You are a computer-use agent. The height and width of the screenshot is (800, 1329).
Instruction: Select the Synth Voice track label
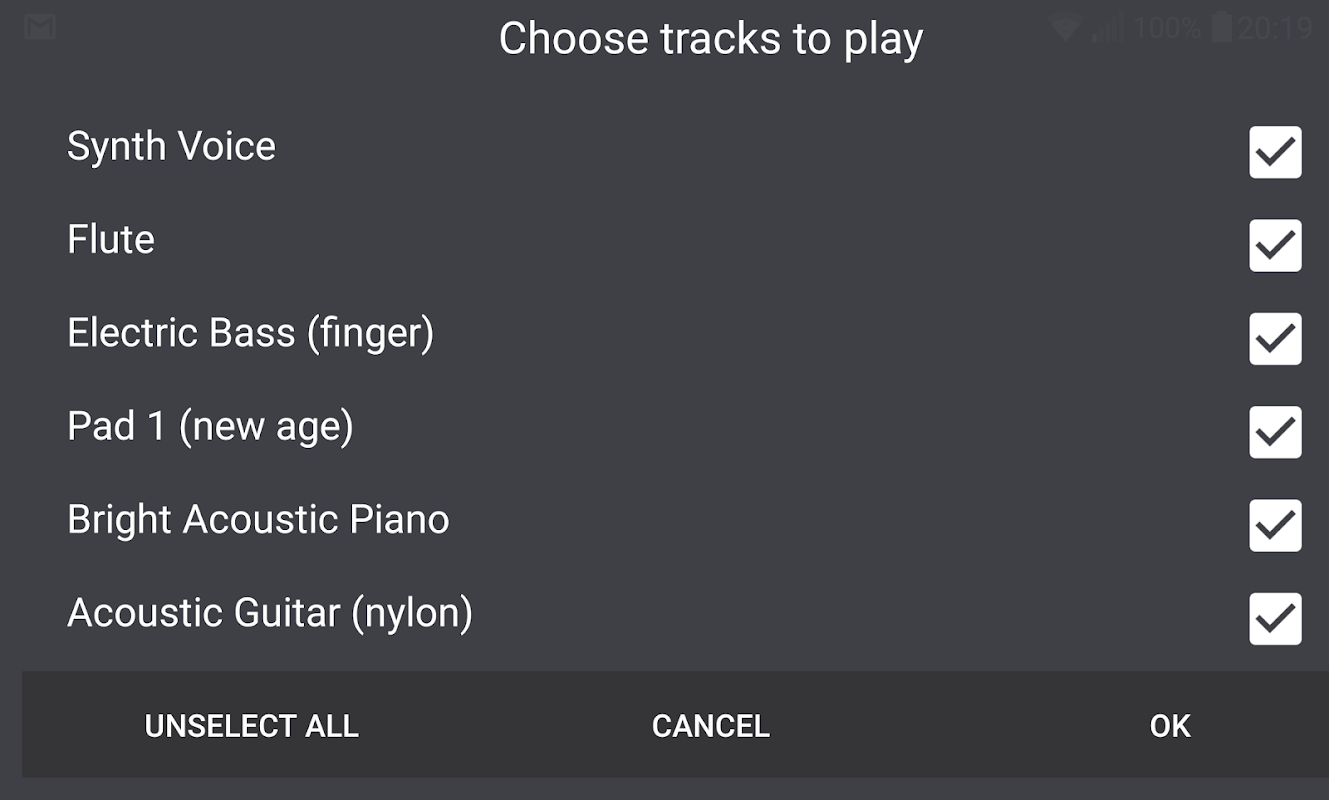[x=171, y=146]
